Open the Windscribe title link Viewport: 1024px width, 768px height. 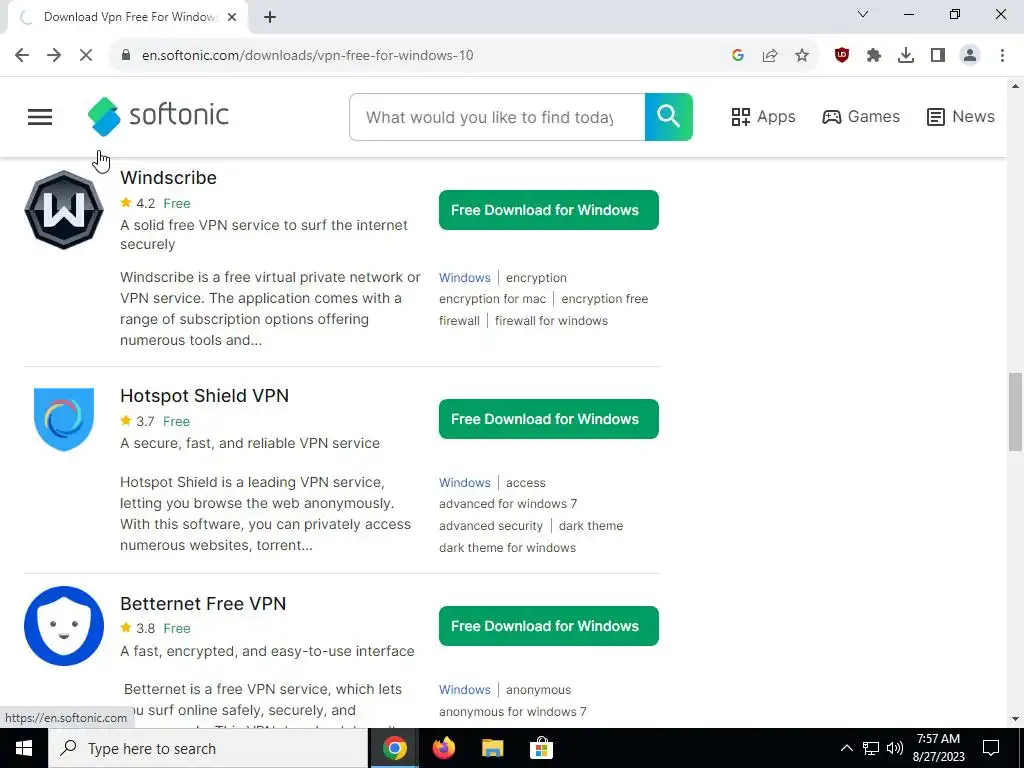click(x=168, y=178)
